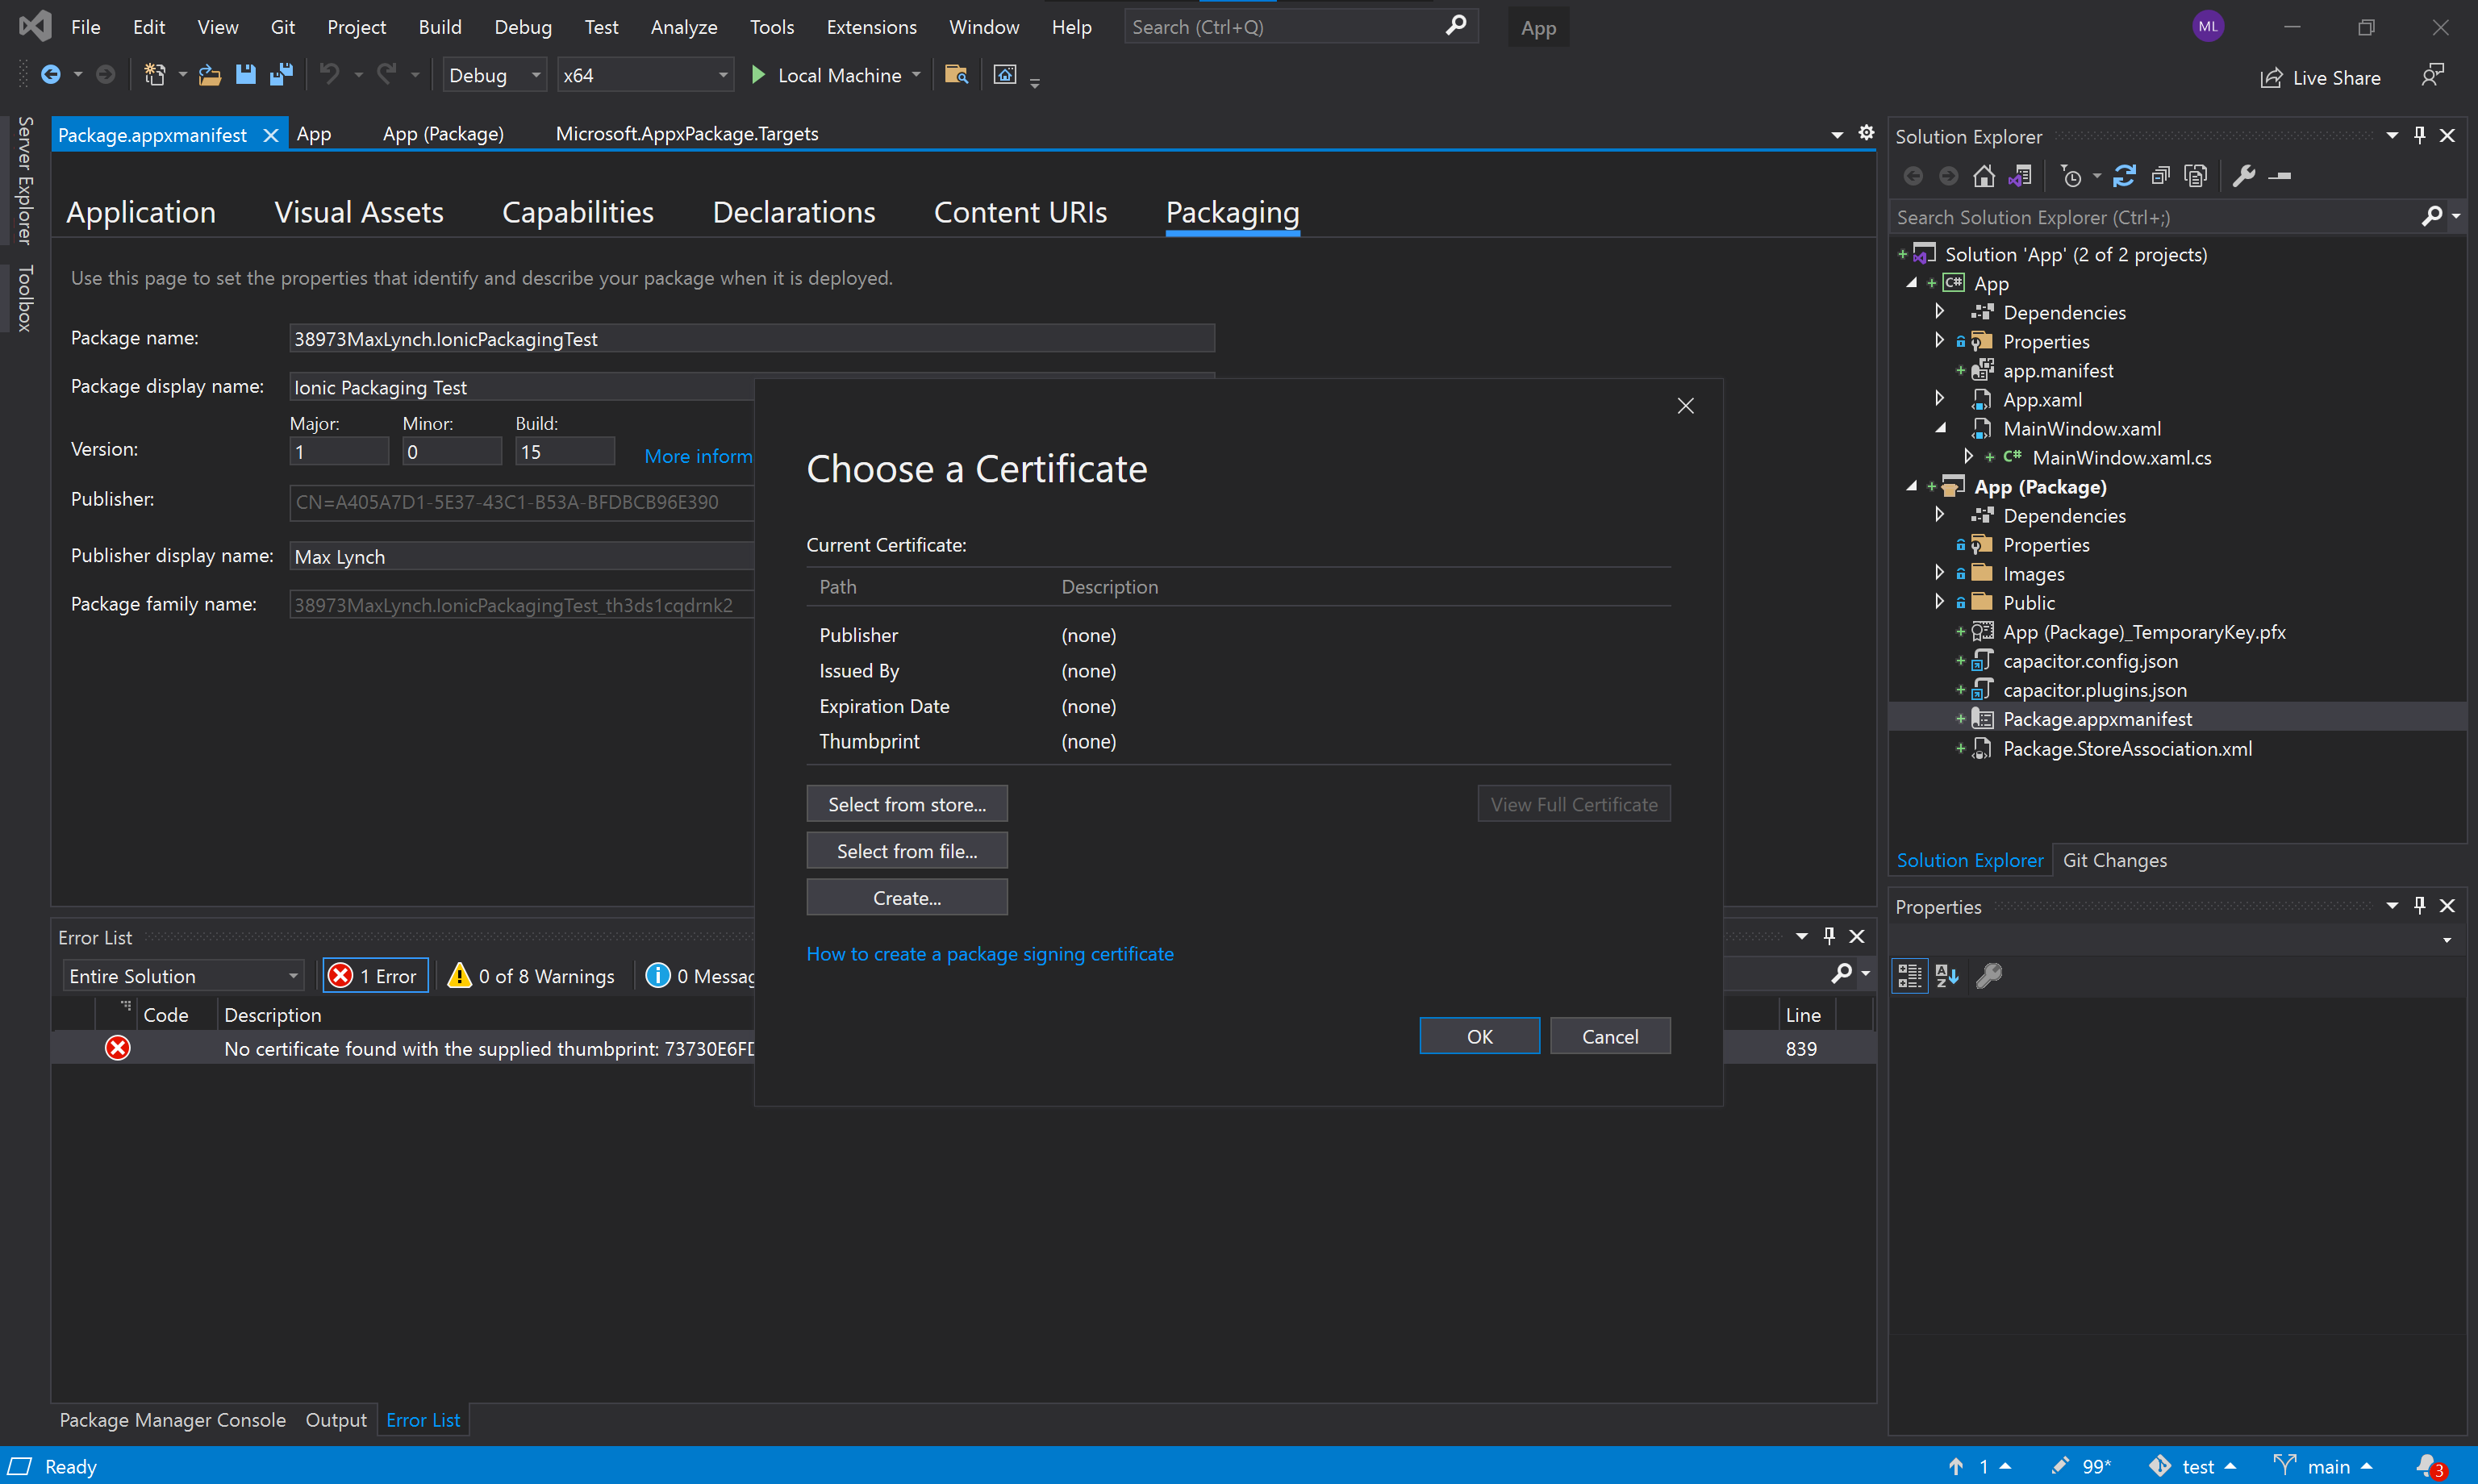Image resolution: width=2478 pixels, height=1484 pixels.
Task: Click the Save All icon
Action: pyautogui.click(x=281, y=75)
